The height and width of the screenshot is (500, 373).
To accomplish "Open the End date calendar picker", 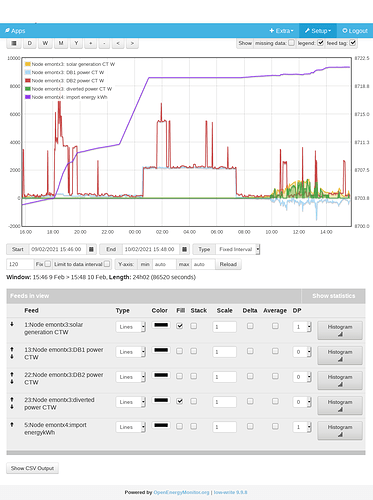I will point(184,249).
